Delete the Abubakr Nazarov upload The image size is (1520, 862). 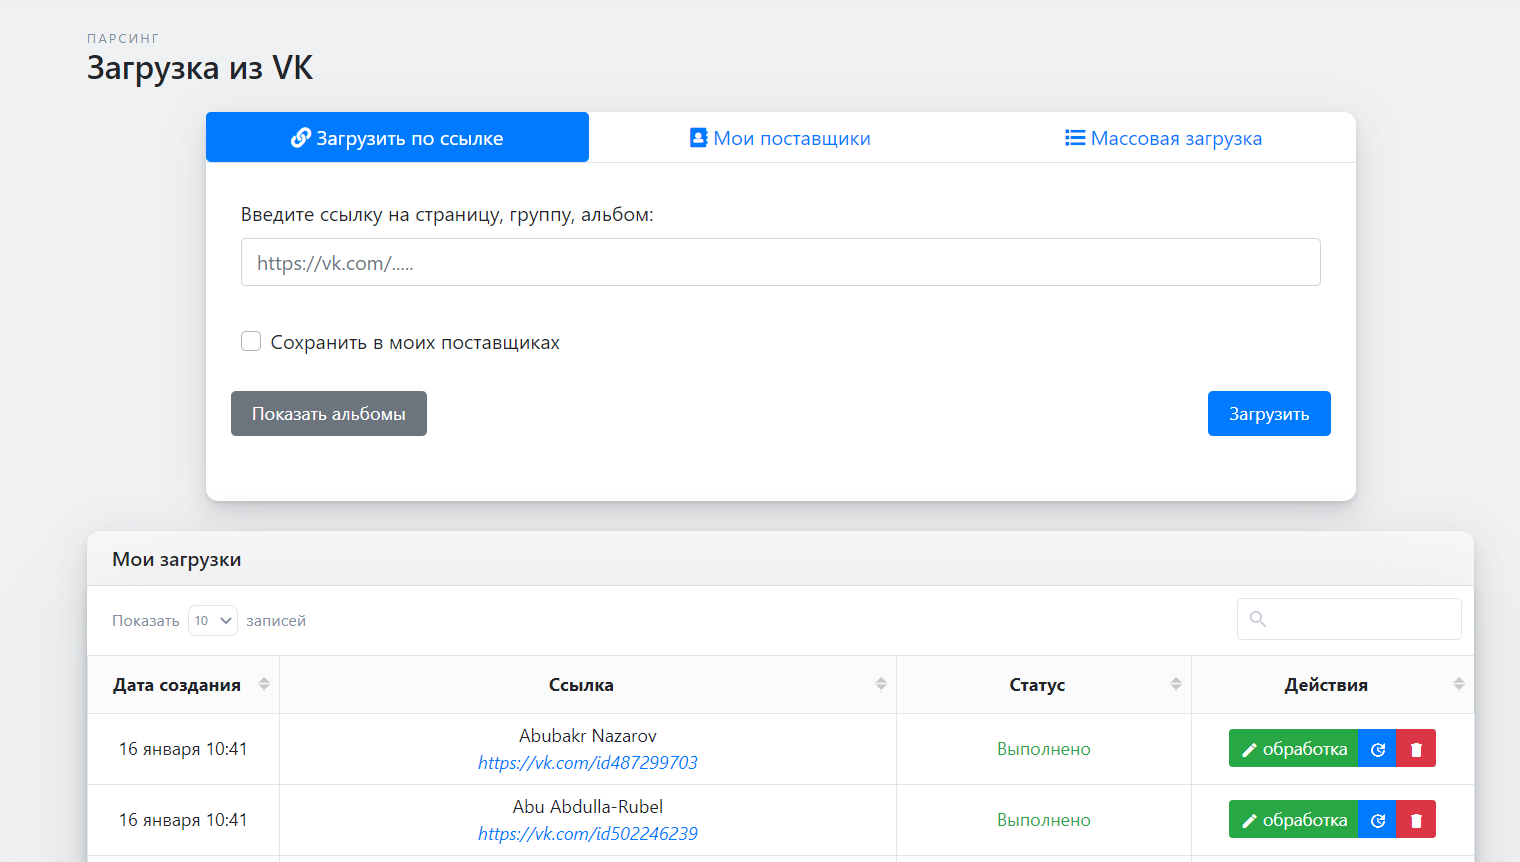pyautogui.click(x=1416, y=749)
